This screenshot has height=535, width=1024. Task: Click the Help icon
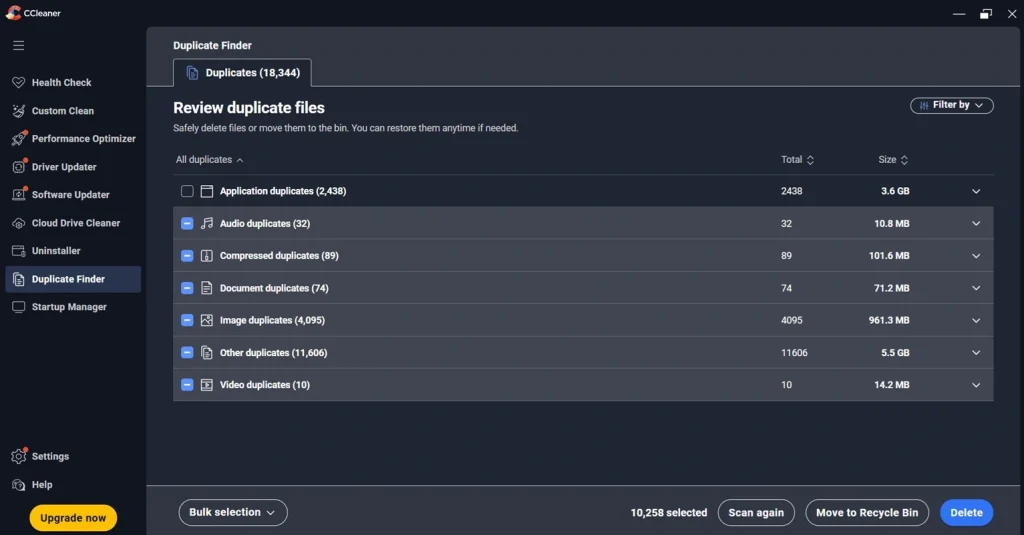(x=18, y=485)
